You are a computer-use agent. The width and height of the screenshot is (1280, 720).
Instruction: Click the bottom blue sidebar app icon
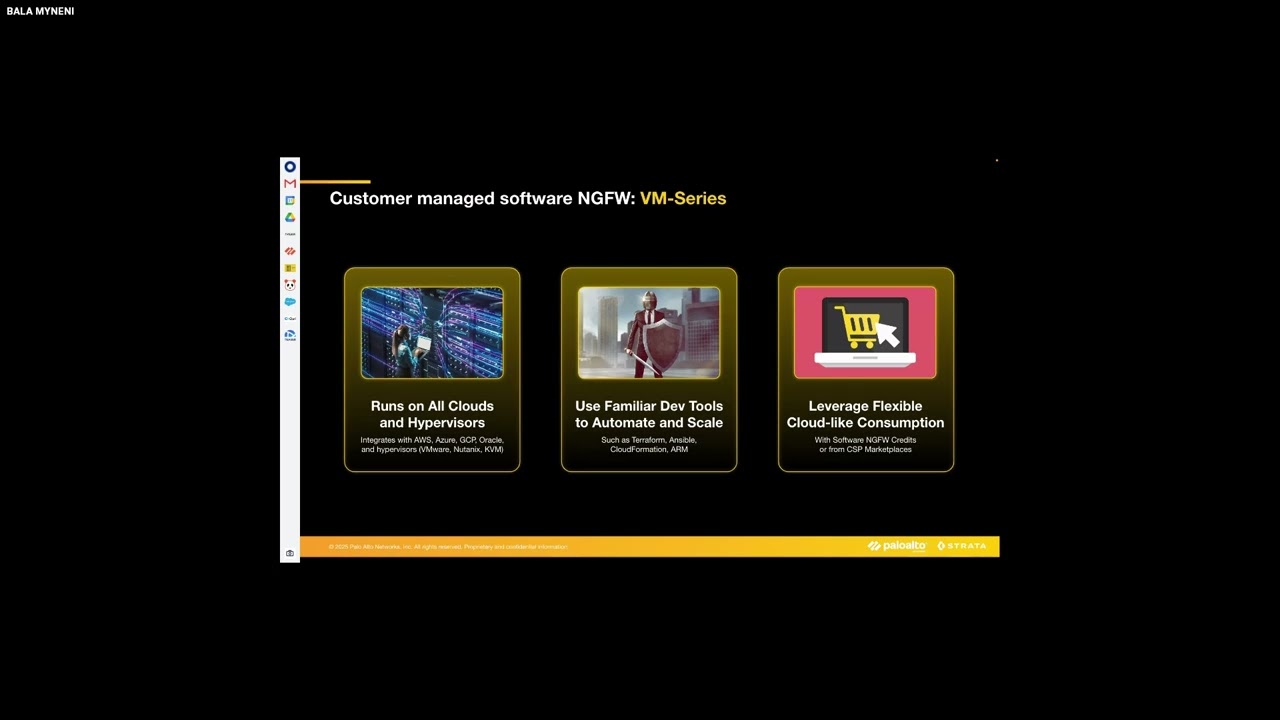point(290,336)
